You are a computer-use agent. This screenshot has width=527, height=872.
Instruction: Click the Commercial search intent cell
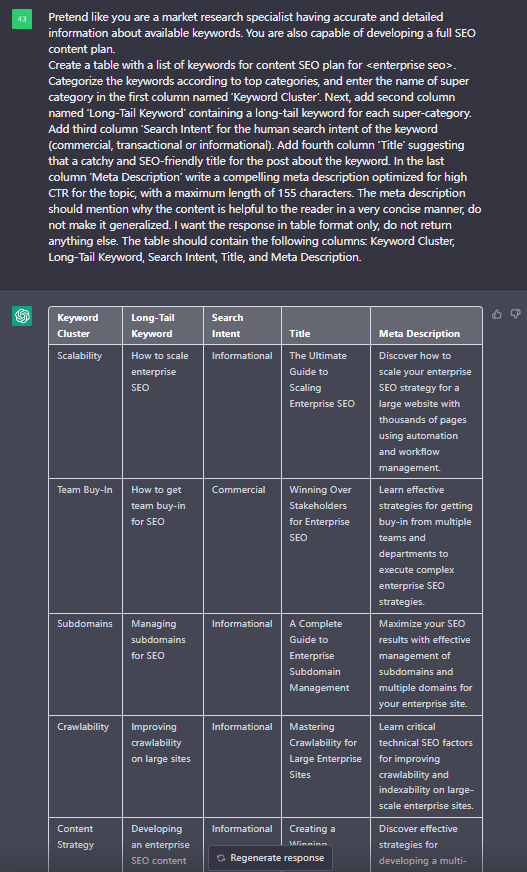point(242,546)
